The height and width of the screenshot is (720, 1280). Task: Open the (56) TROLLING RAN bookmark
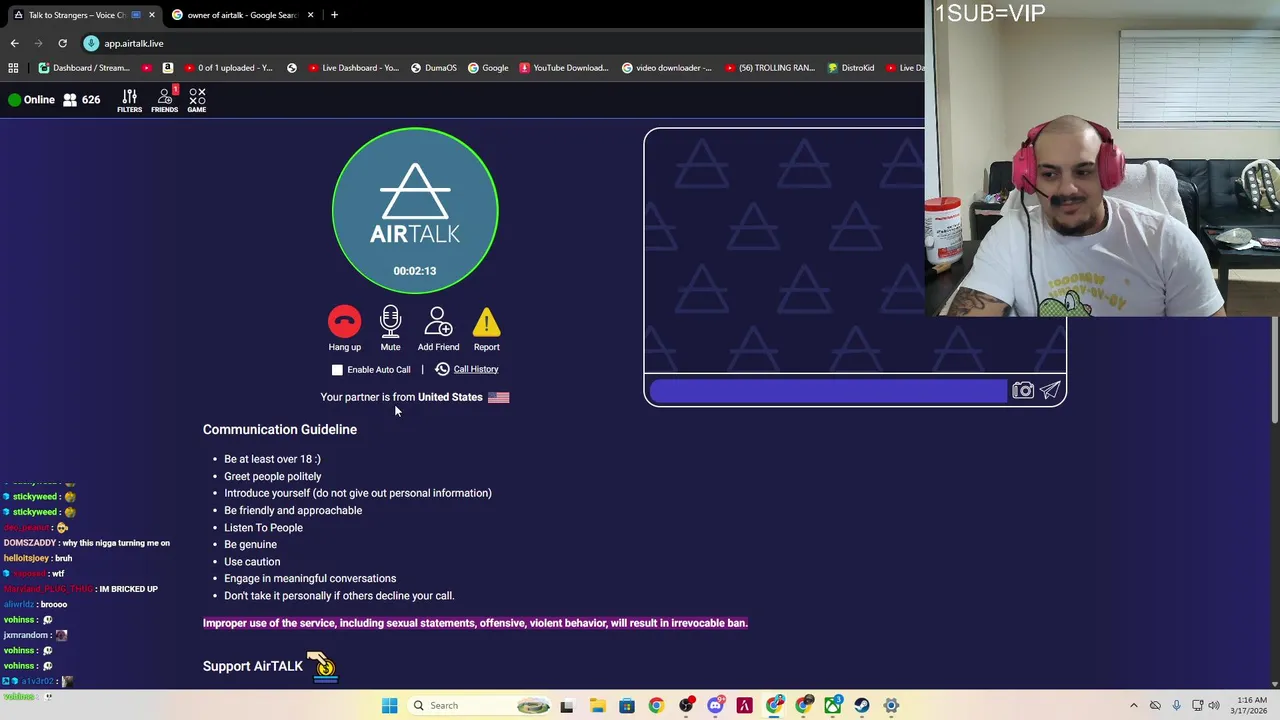pos(770,68)
